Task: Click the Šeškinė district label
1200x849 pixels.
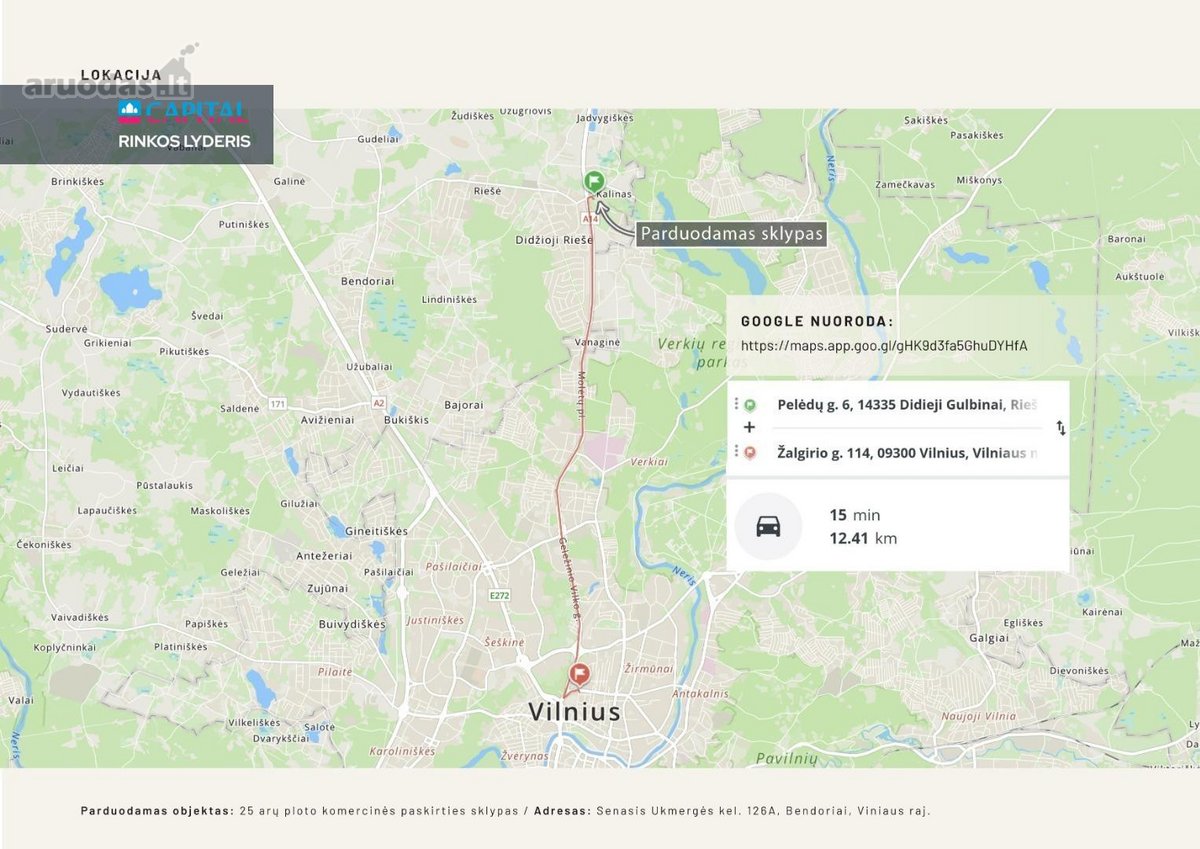Action: click(504, 641)
